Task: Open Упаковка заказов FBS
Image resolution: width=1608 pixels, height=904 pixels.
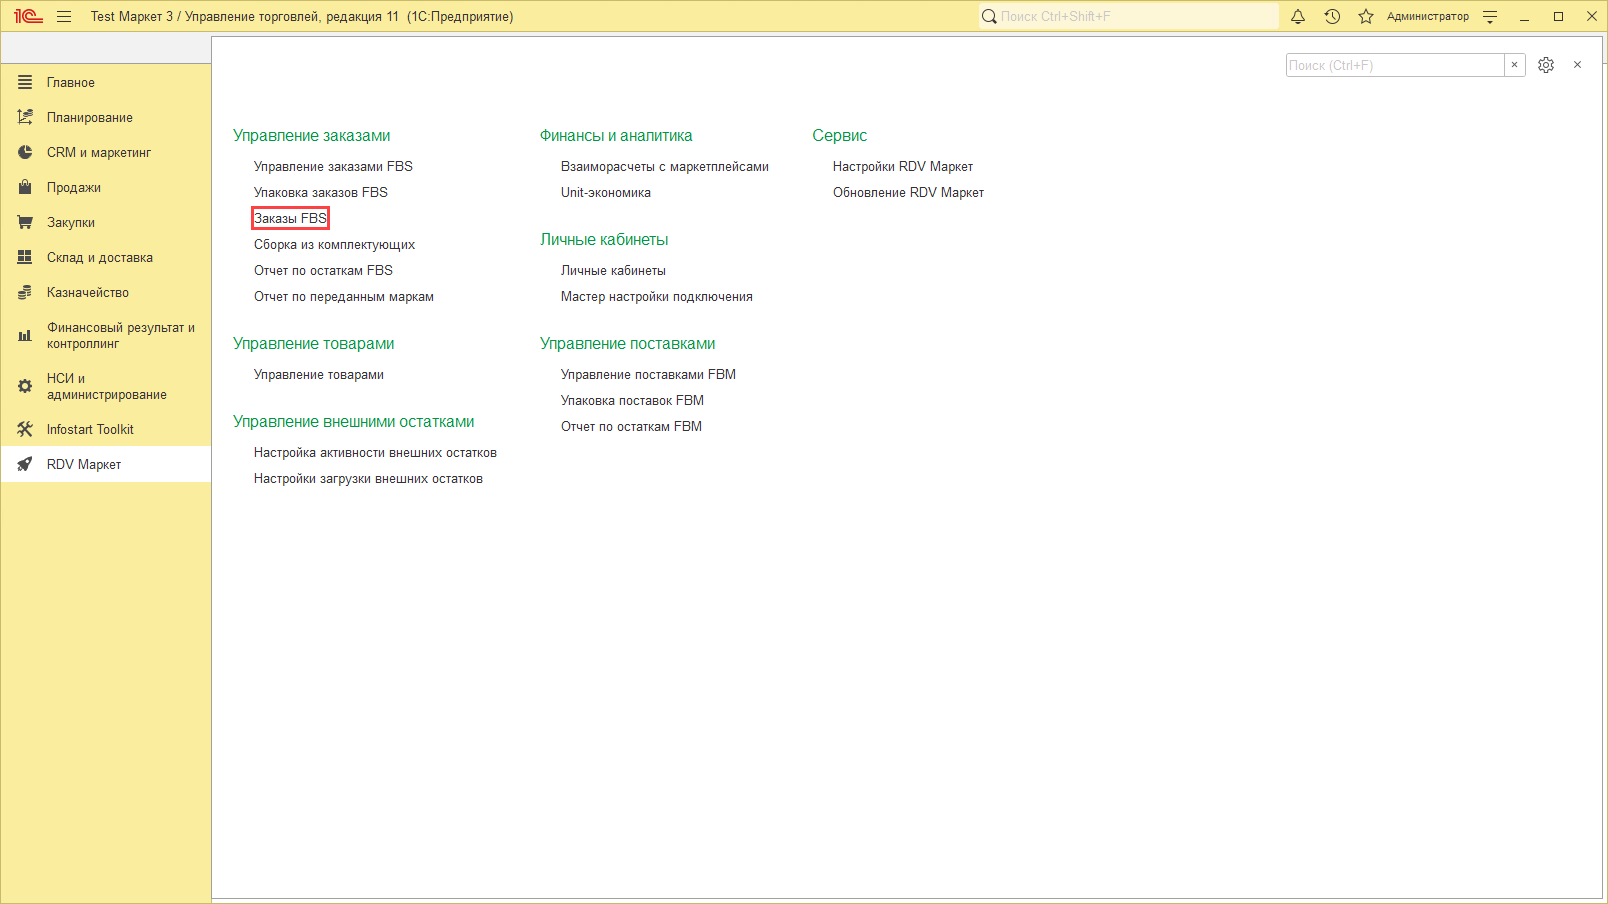Action: tap(321, 192)
